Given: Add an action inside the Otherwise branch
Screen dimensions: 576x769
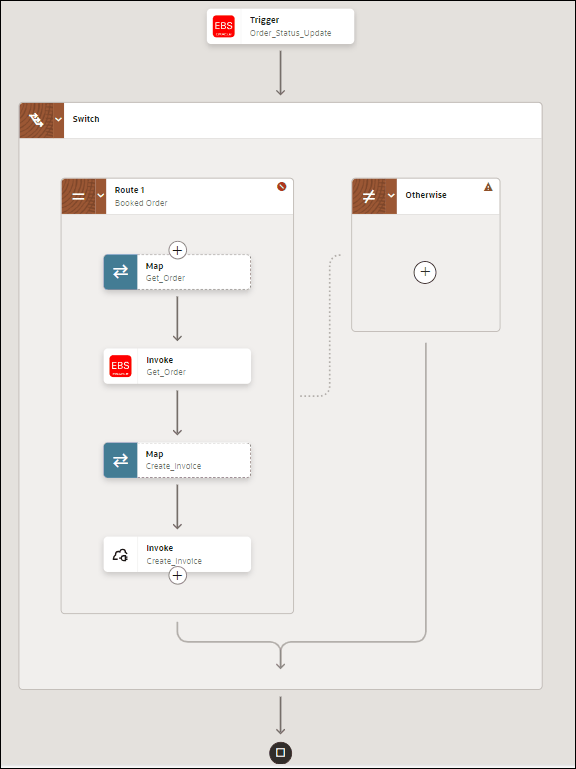Looking at the screenshot, I should coord(425,272).
